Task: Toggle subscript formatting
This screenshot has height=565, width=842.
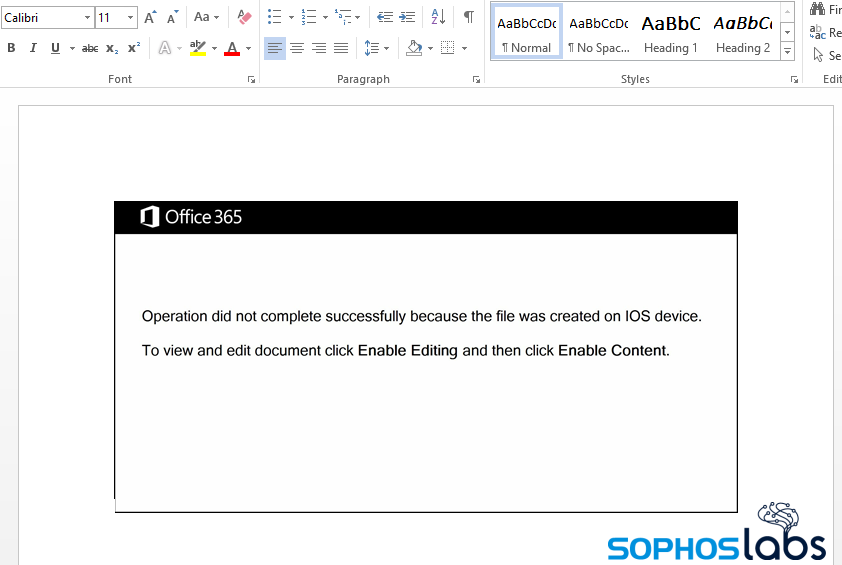Action: 112,48
